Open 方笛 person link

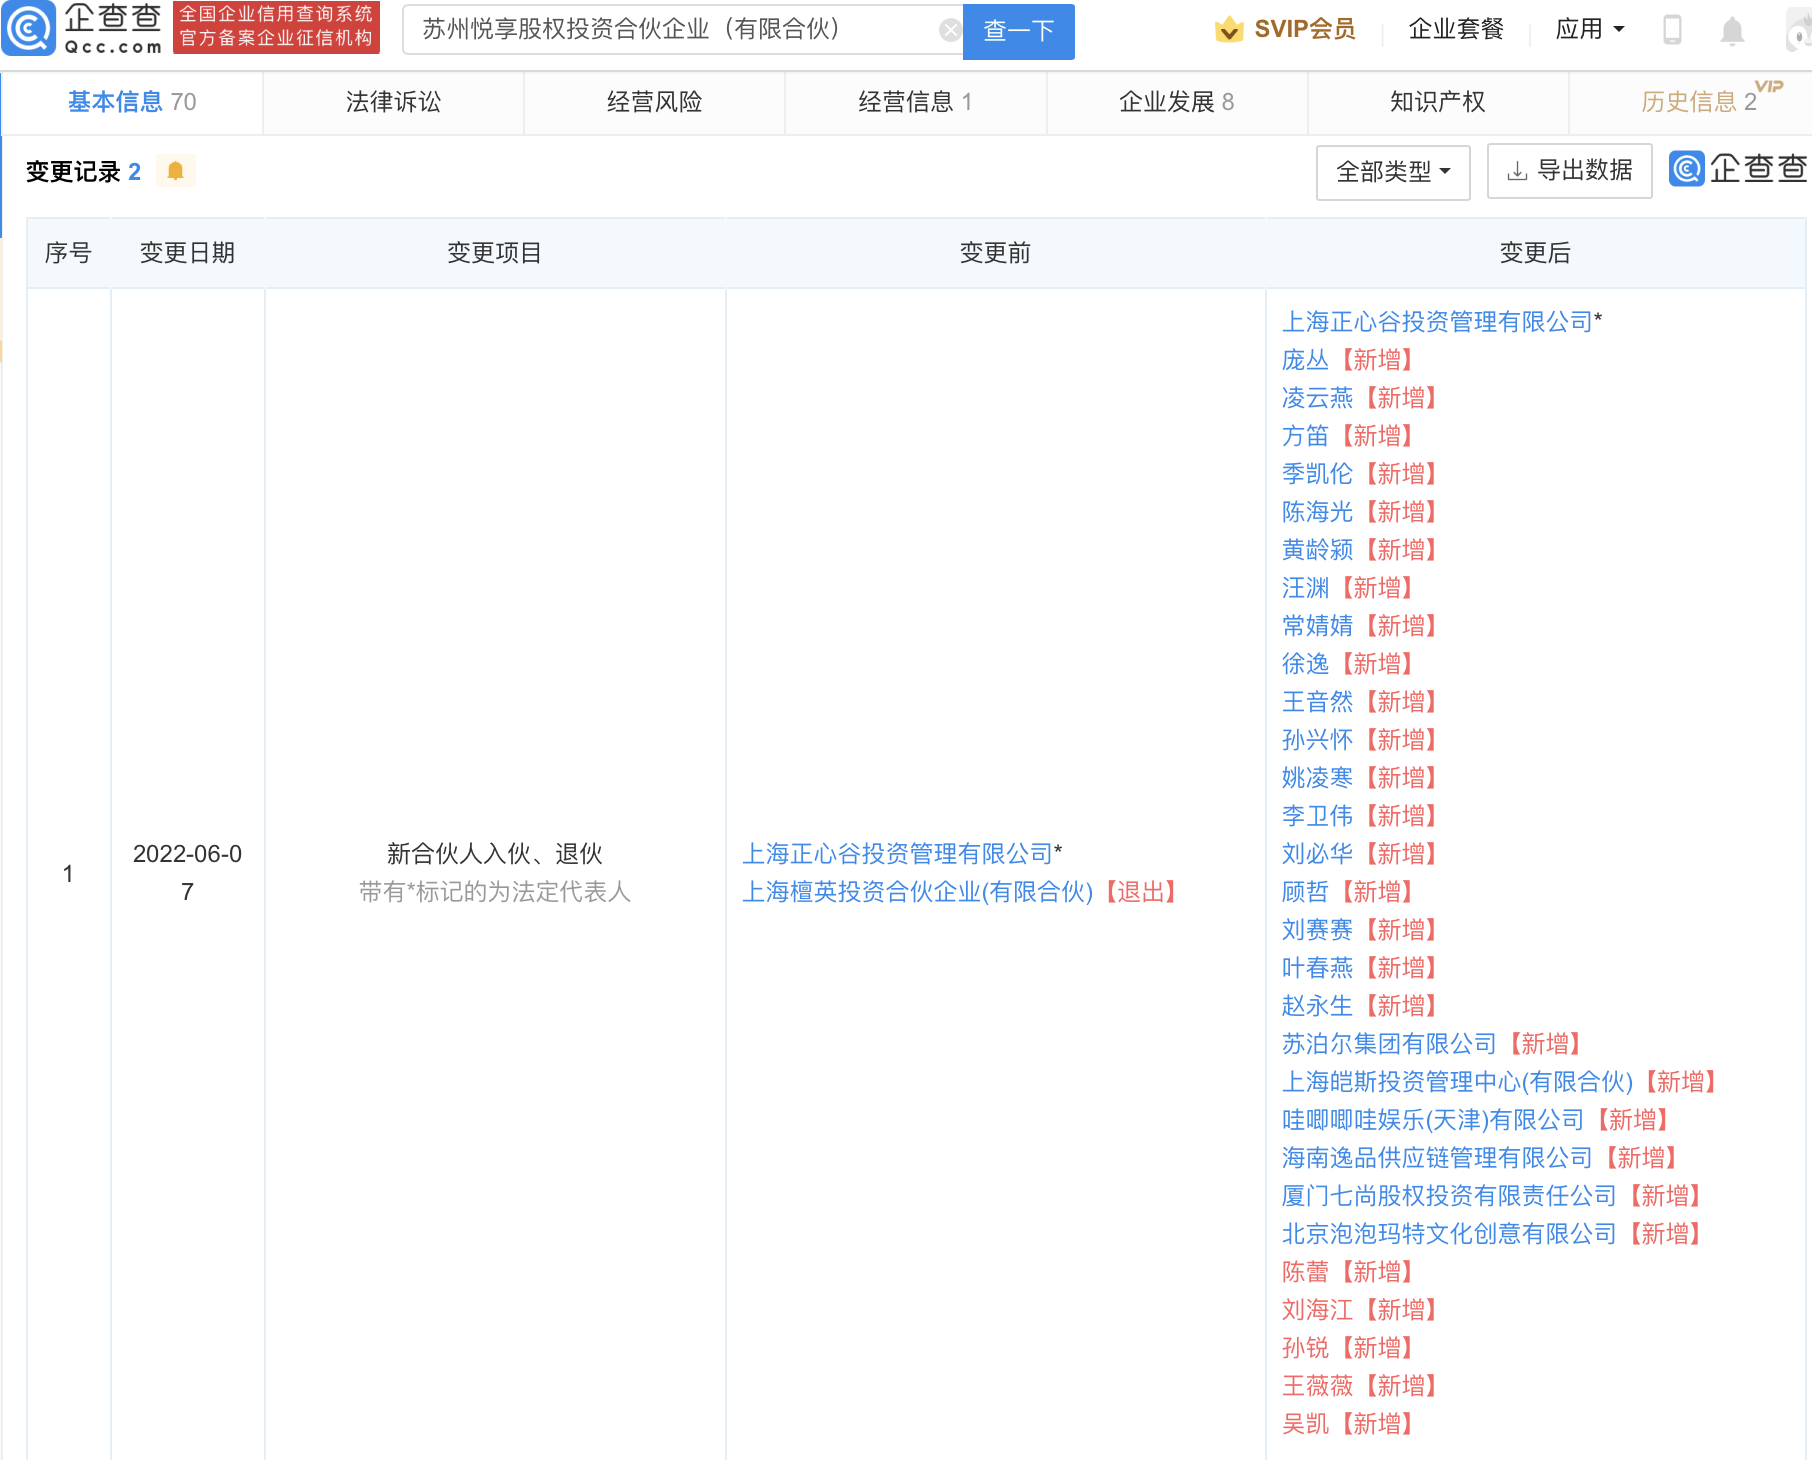point(1305,436)
